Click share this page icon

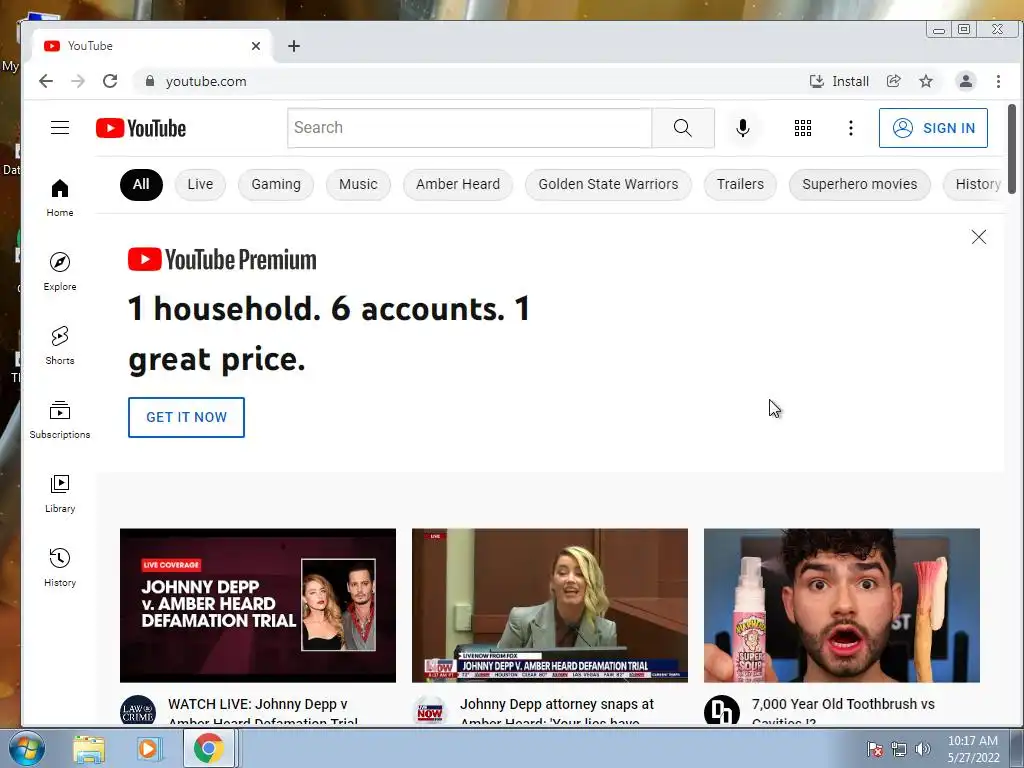click(x=893, y=81)
